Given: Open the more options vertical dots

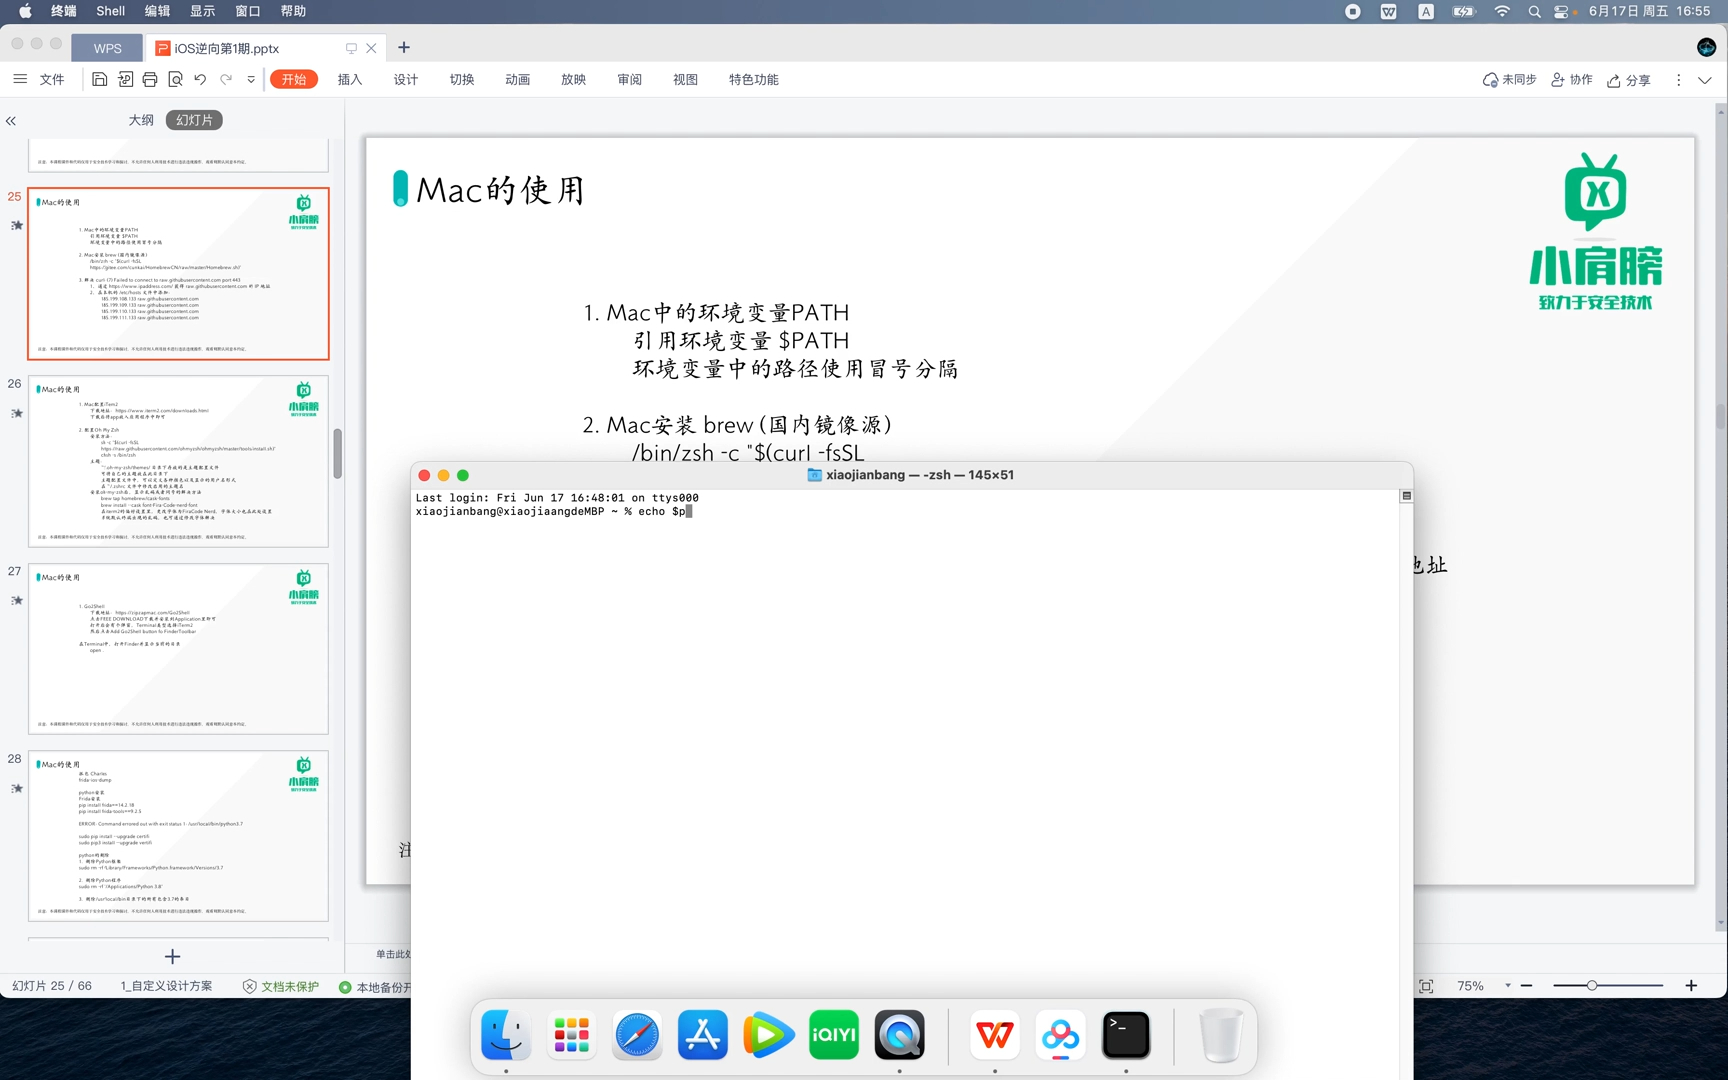Looking at the screenshot, I should point(1678,80).
